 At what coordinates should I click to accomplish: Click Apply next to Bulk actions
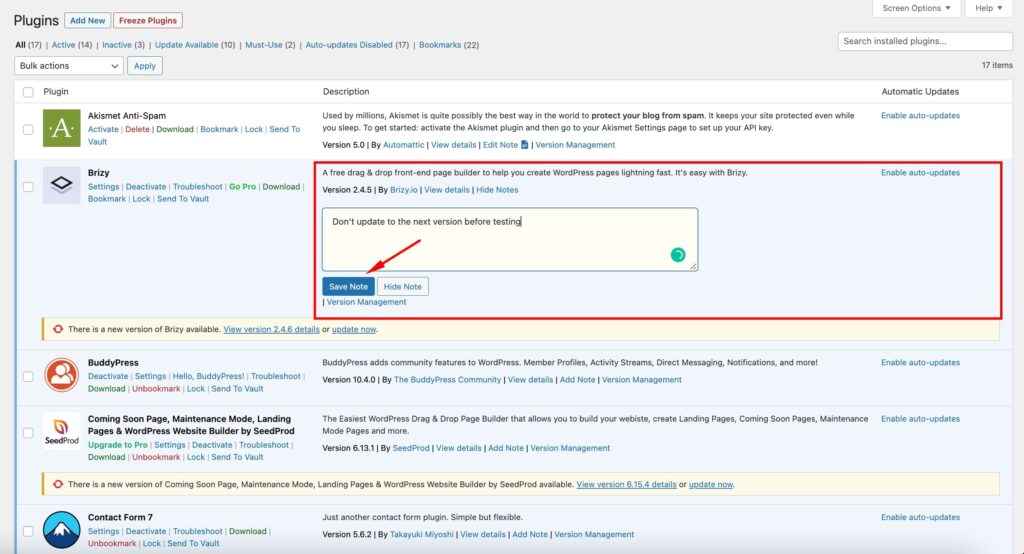coord(144,65)
